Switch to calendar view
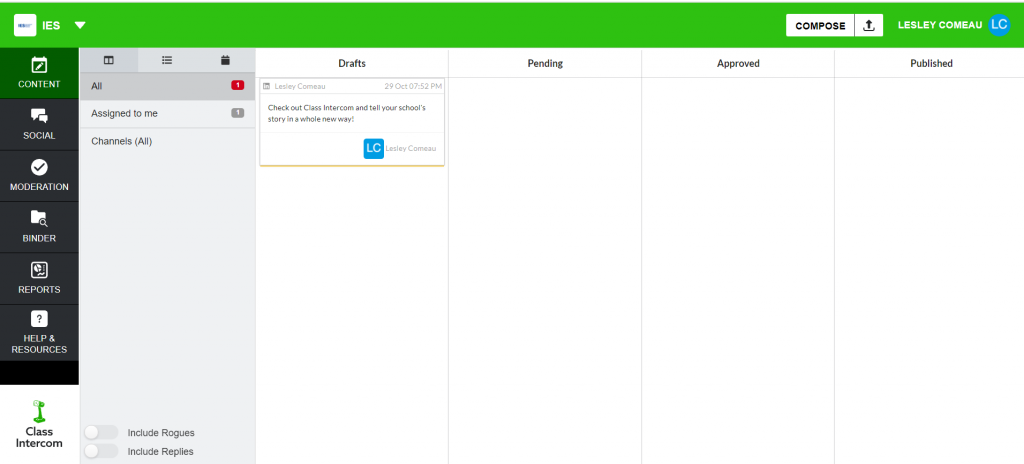The height and width of the screenshot is (464, 1024). point(225,60)
